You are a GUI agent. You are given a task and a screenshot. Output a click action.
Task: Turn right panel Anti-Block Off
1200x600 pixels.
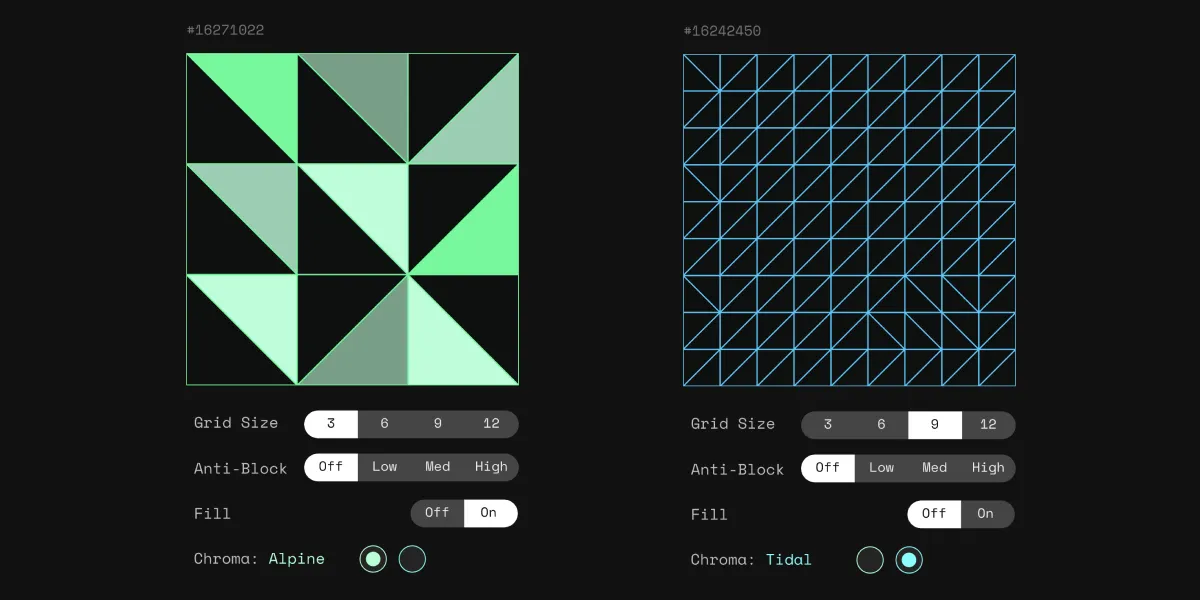(x=828, y=468)
